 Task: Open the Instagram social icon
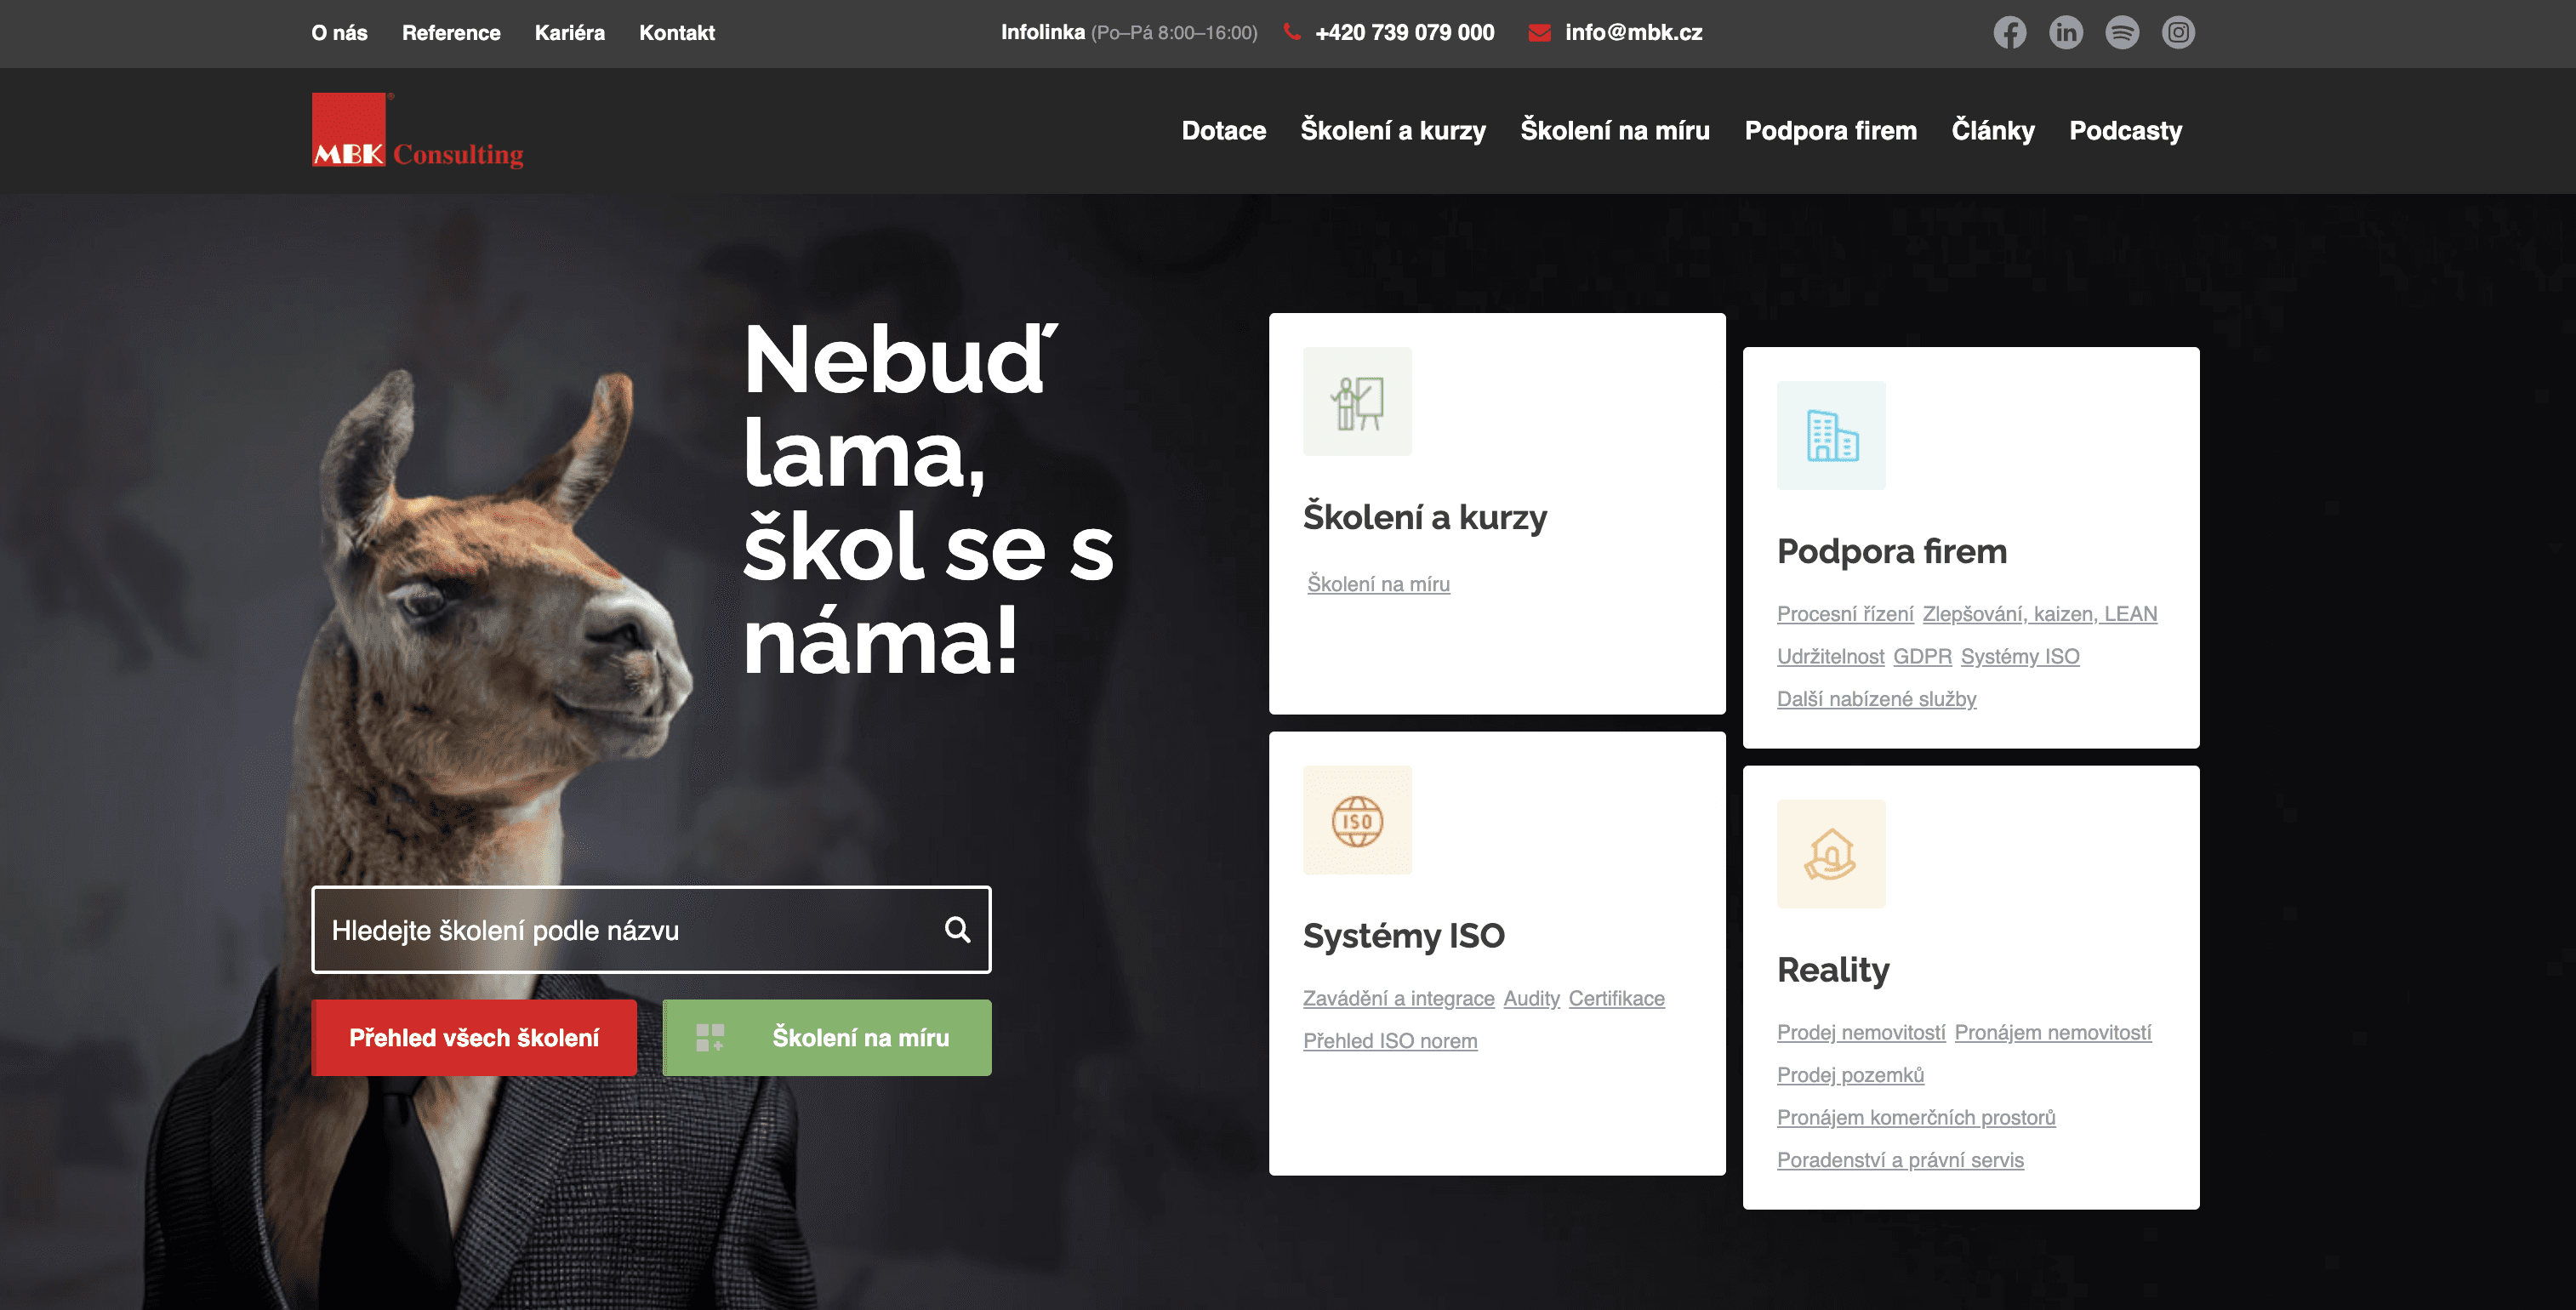pos(2178,33)
